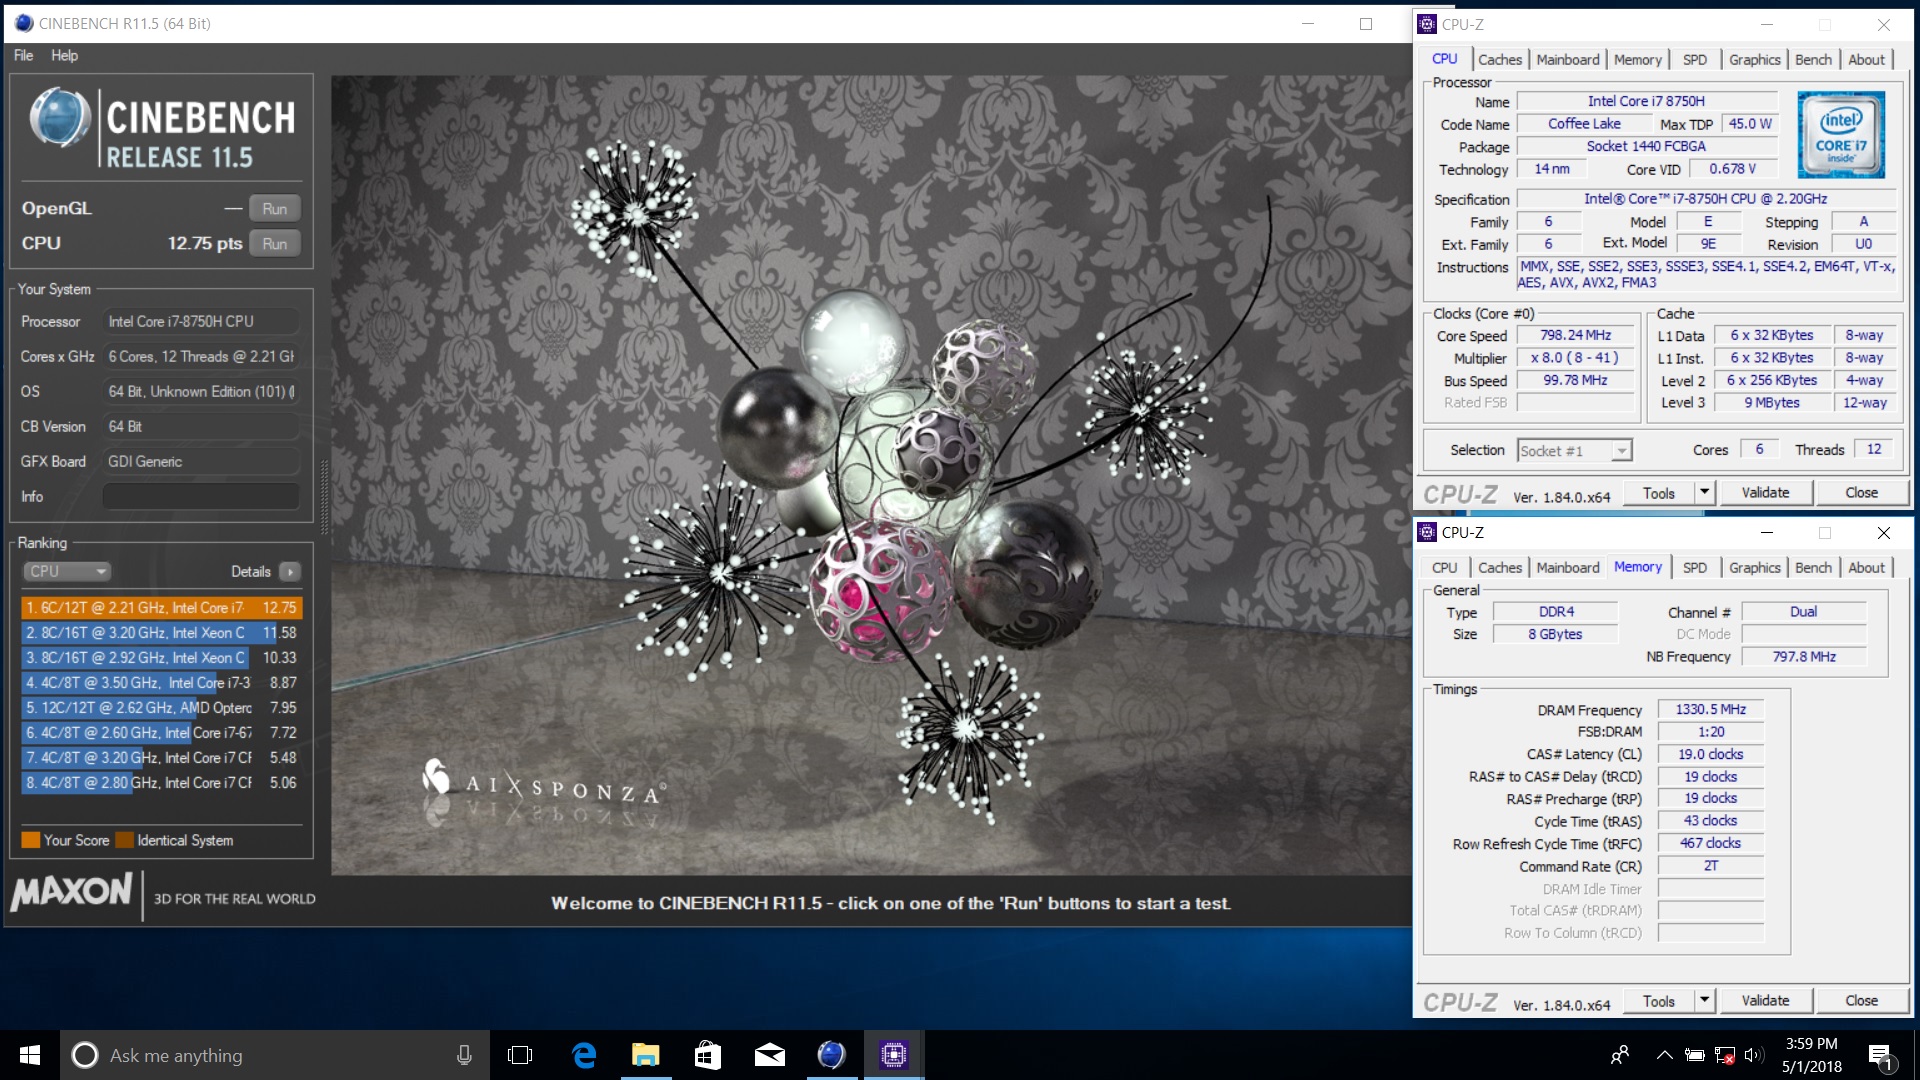Open the About tab in lower CPU-Z
The width and height of the screenshot is (1920, 1080).
(1866, 568)
